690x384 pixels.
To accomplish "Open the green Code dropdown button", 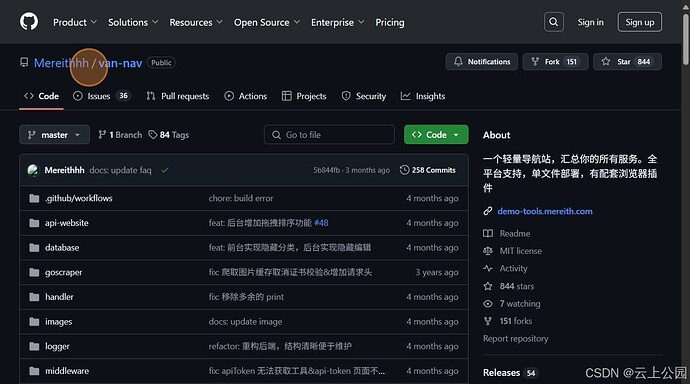I will click(x=436, y=135).
